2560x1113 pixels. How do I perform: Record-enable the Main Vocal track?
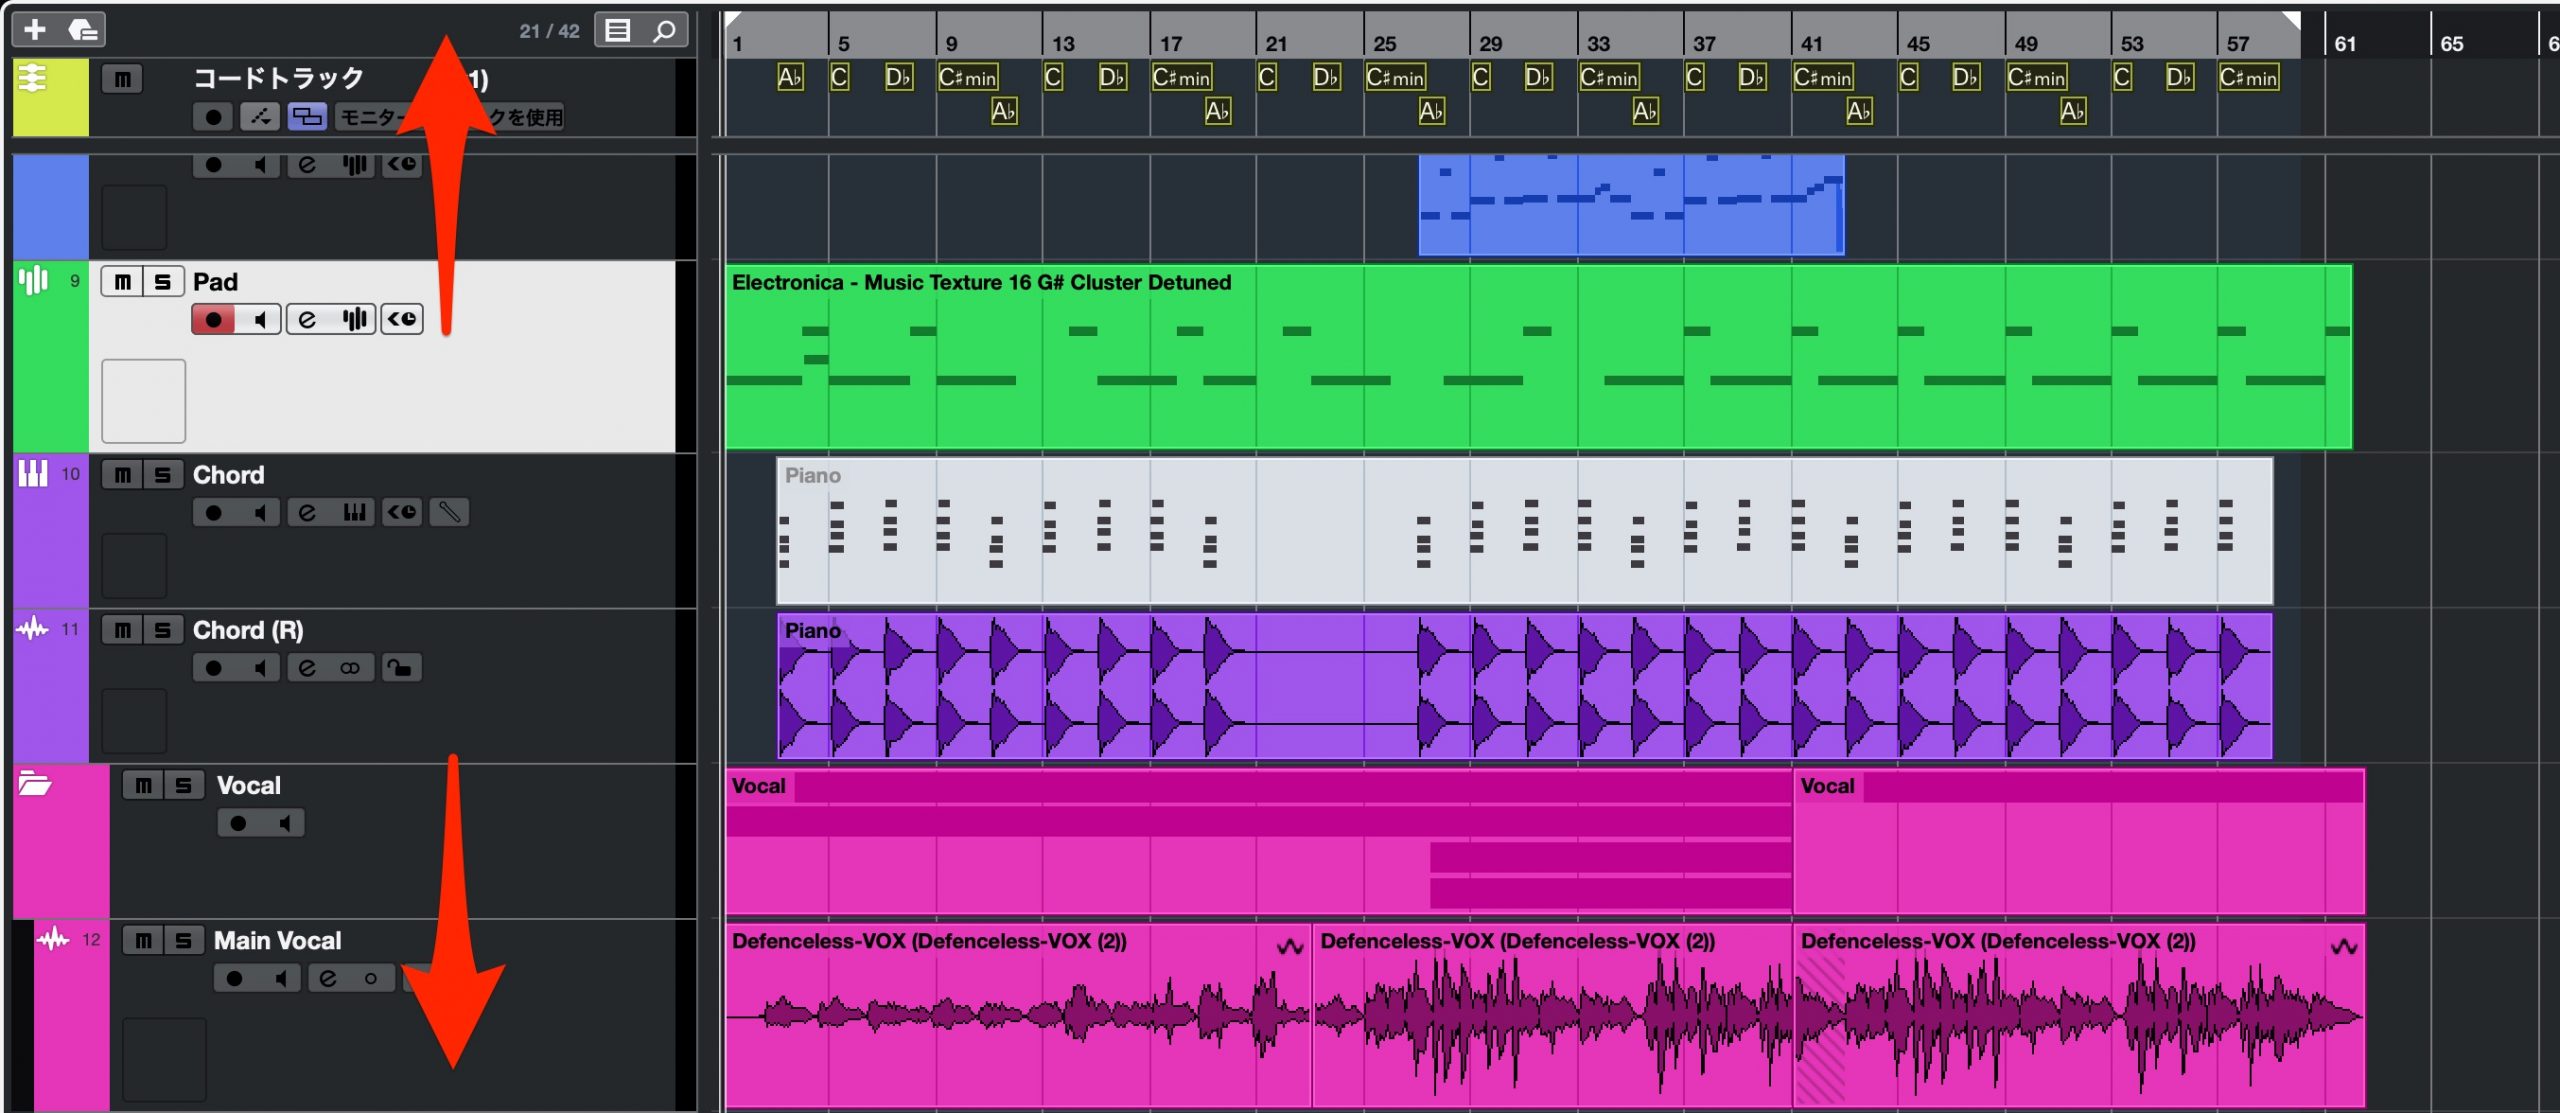click(x=235, y=979)
